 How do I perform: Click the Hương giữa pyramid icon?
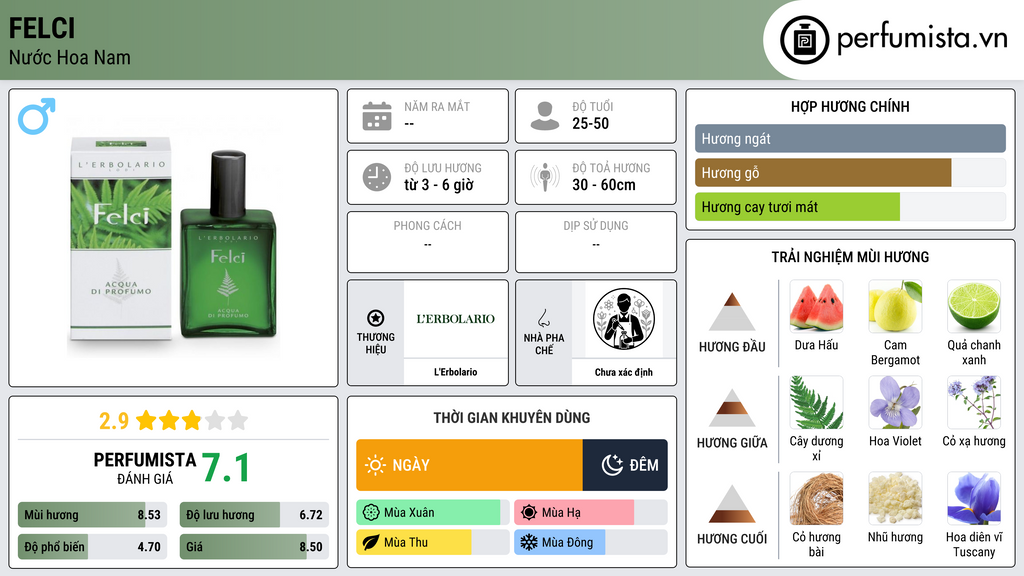732,408
